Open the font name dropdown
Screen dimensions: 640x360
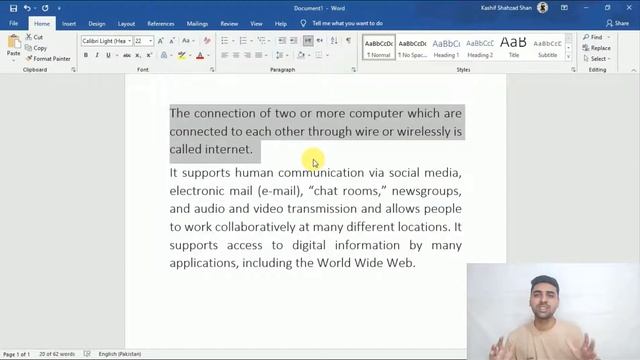coord(129,41)
